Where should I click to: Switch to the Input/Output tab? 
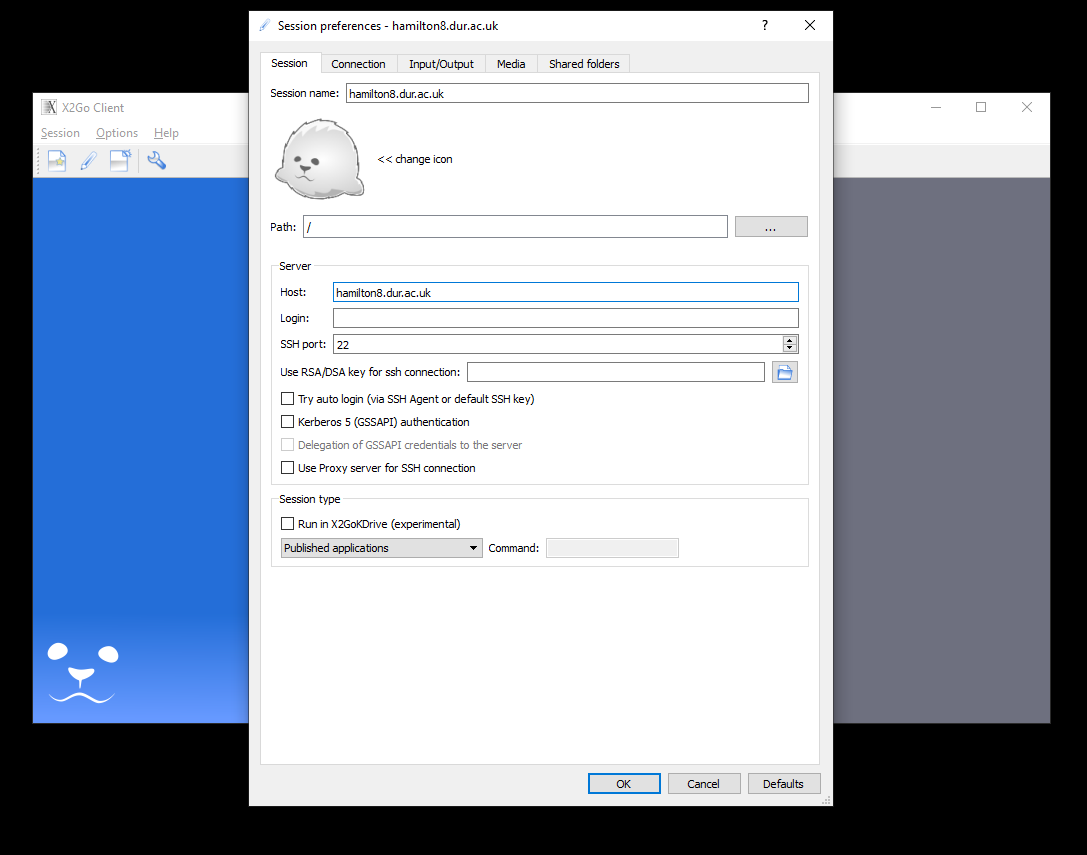(x=441, y=64)
